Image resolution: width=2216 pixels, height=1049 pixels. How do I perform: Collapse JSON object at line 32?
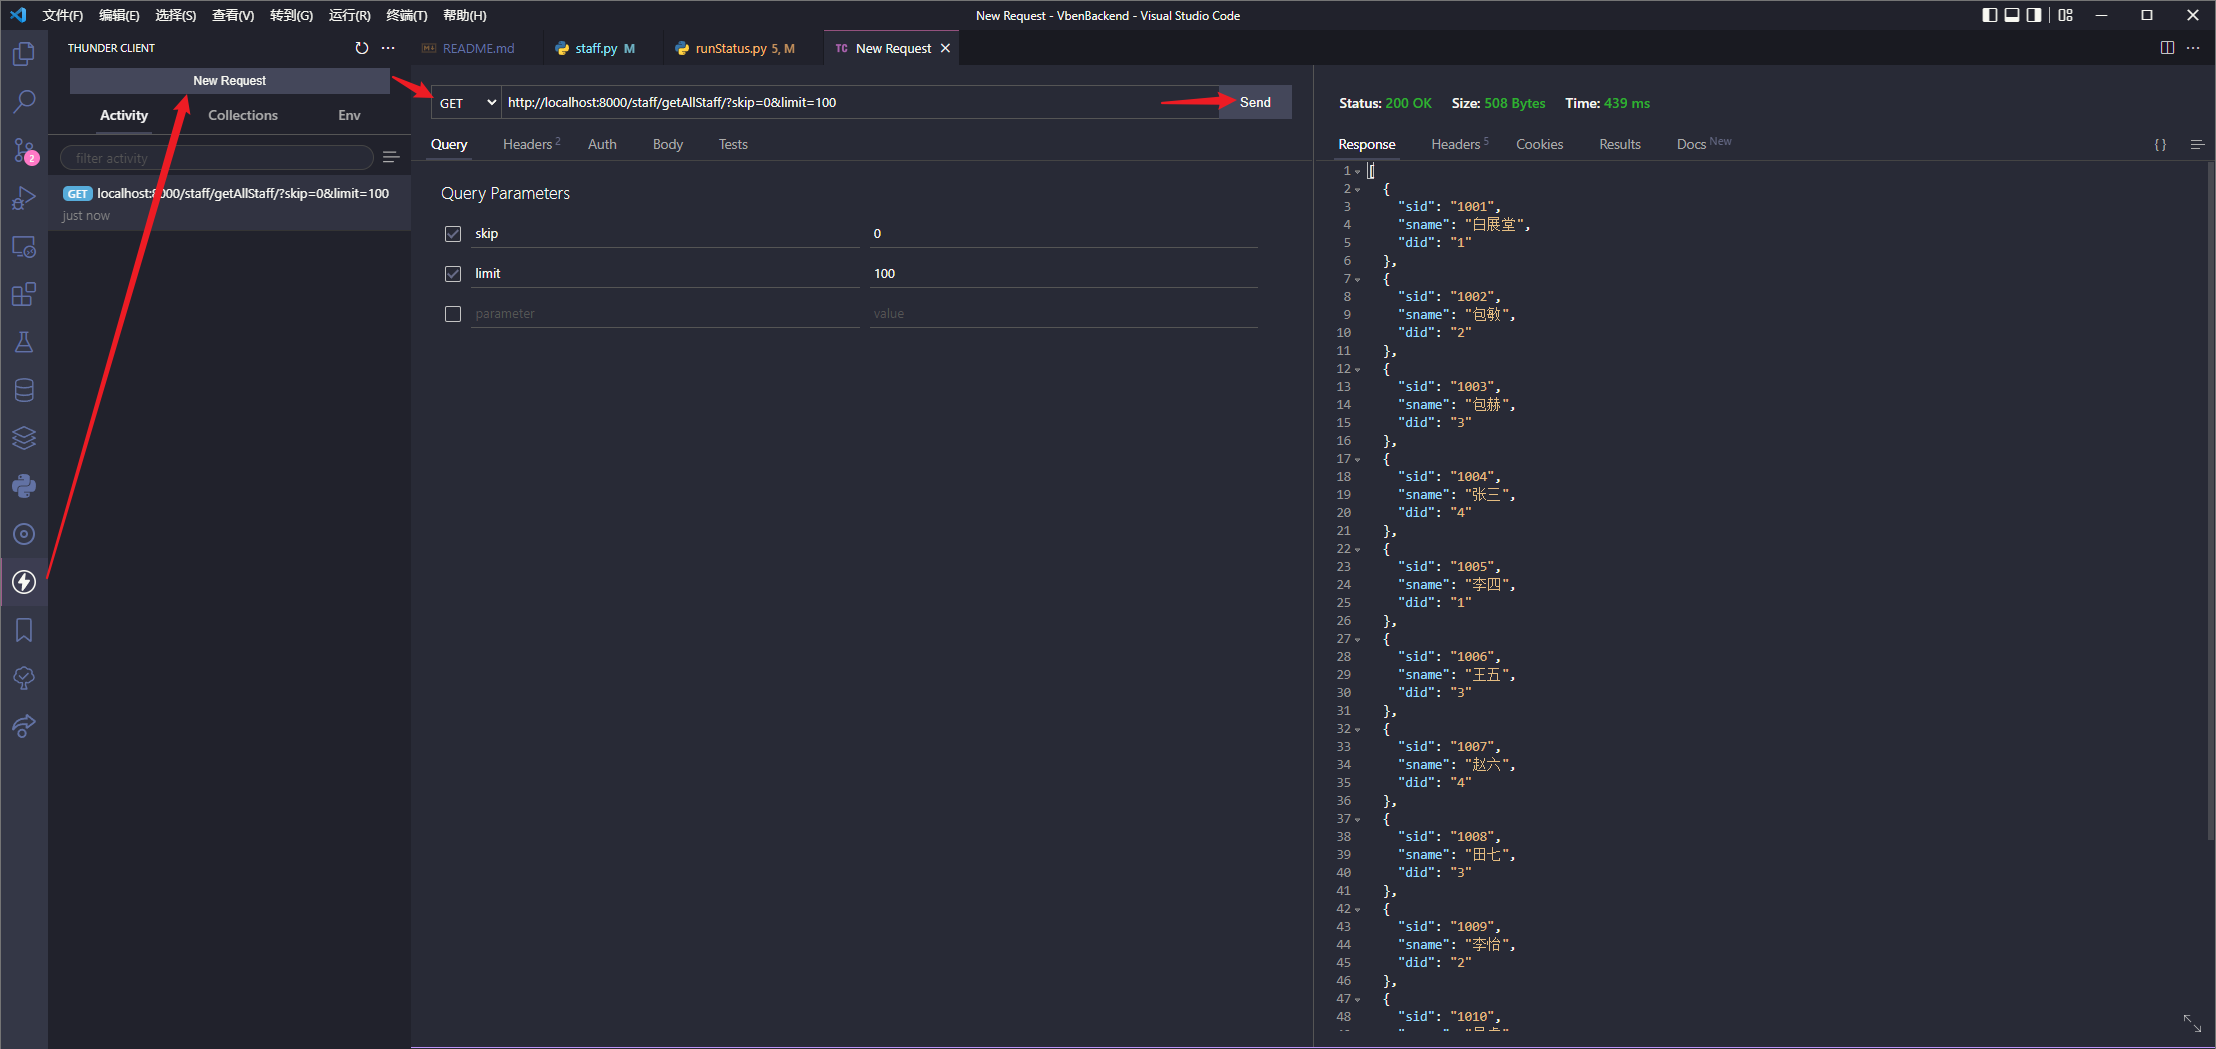coord(1358,729)
